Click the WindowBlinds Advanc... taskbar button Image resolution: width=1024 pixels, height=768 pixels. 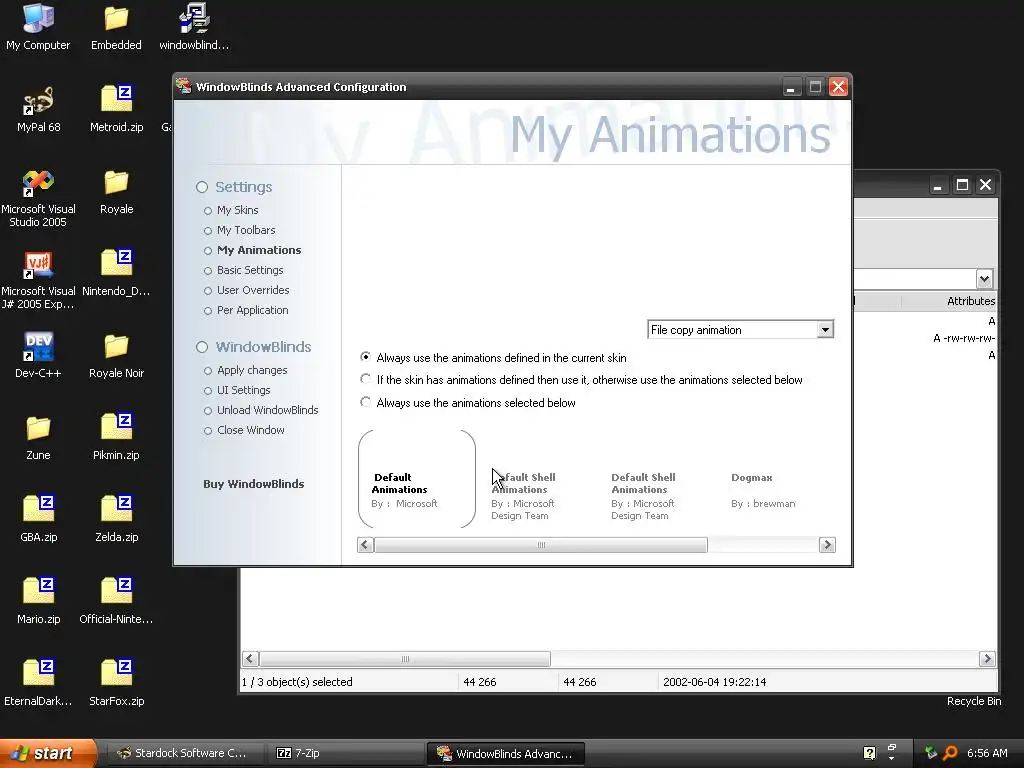[x=505, y=753]
